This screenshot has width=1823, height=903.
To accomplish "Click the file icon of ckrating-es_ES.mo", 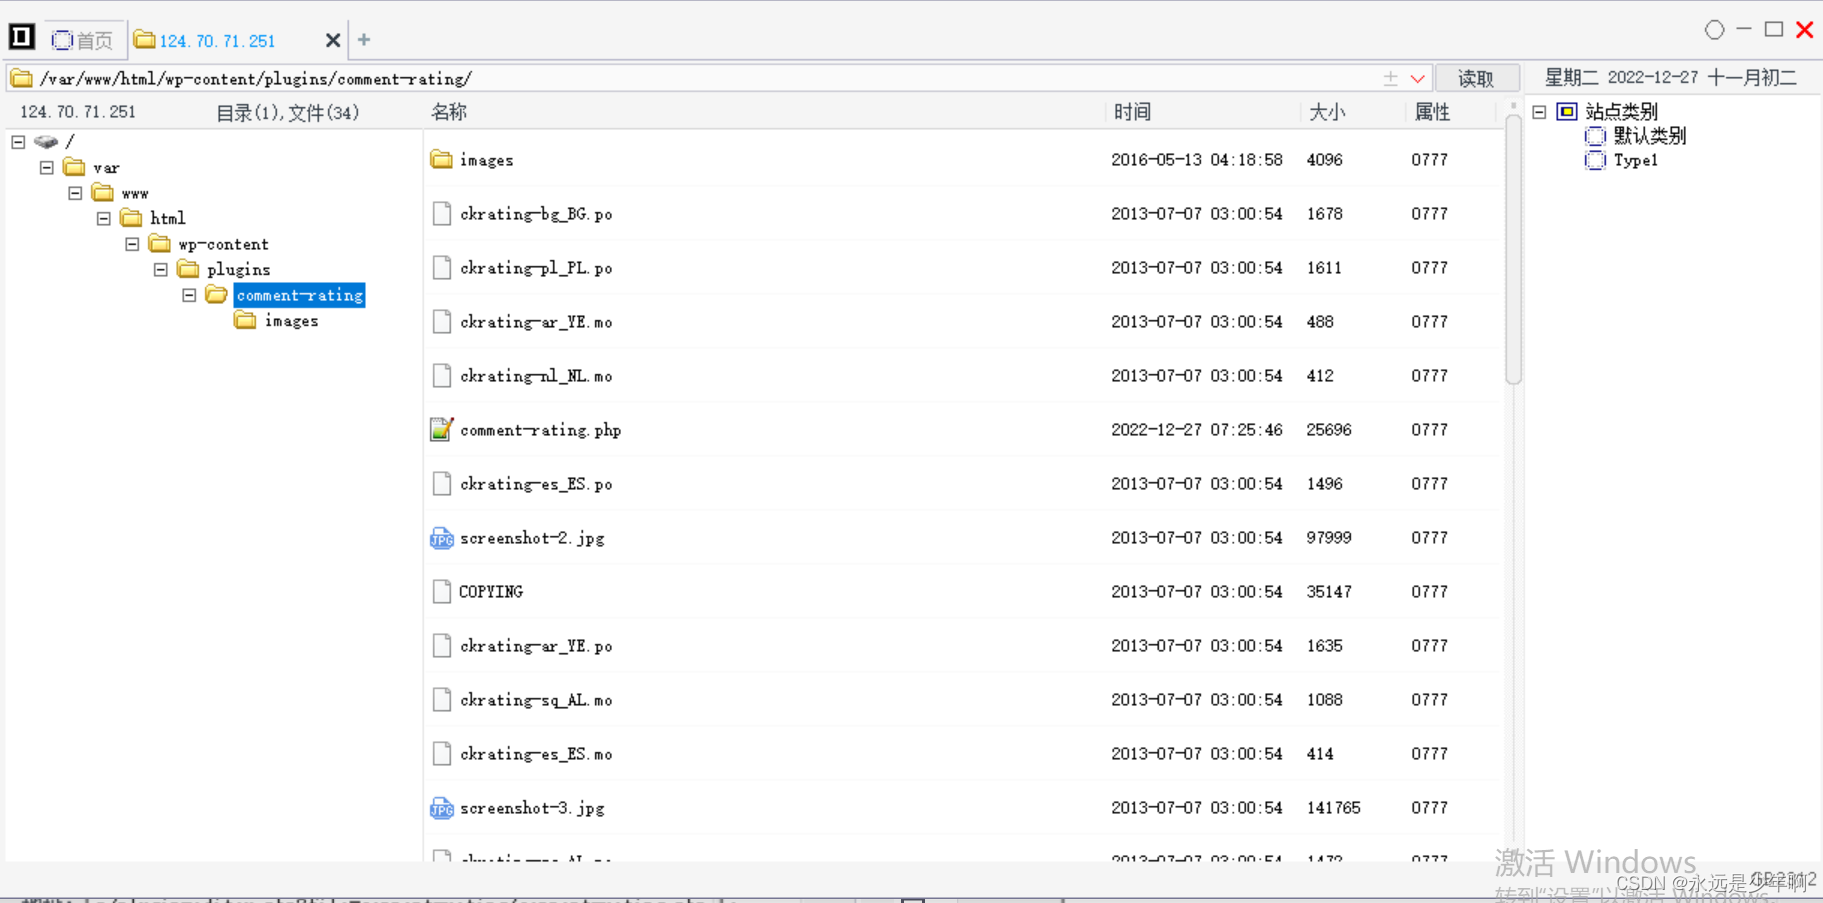I will point(441,753).
